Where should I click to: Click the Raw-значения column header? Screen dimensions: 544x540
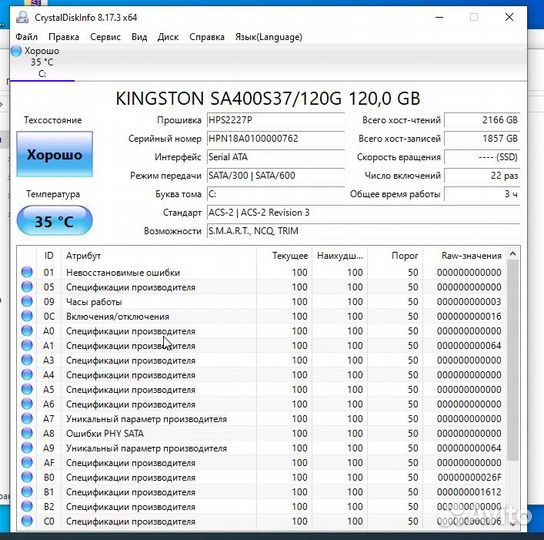(x=464, y=256)
